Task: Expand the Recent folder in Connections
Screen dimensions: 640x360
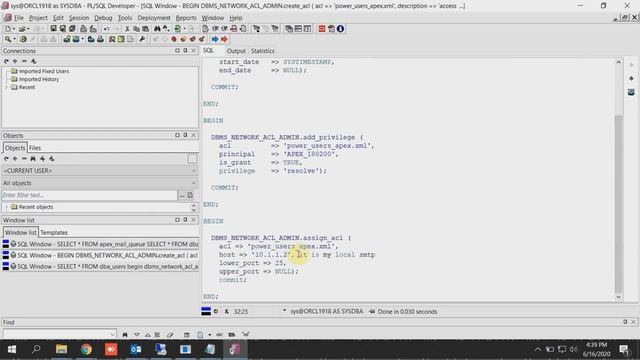Action: [x=6, y=87]
